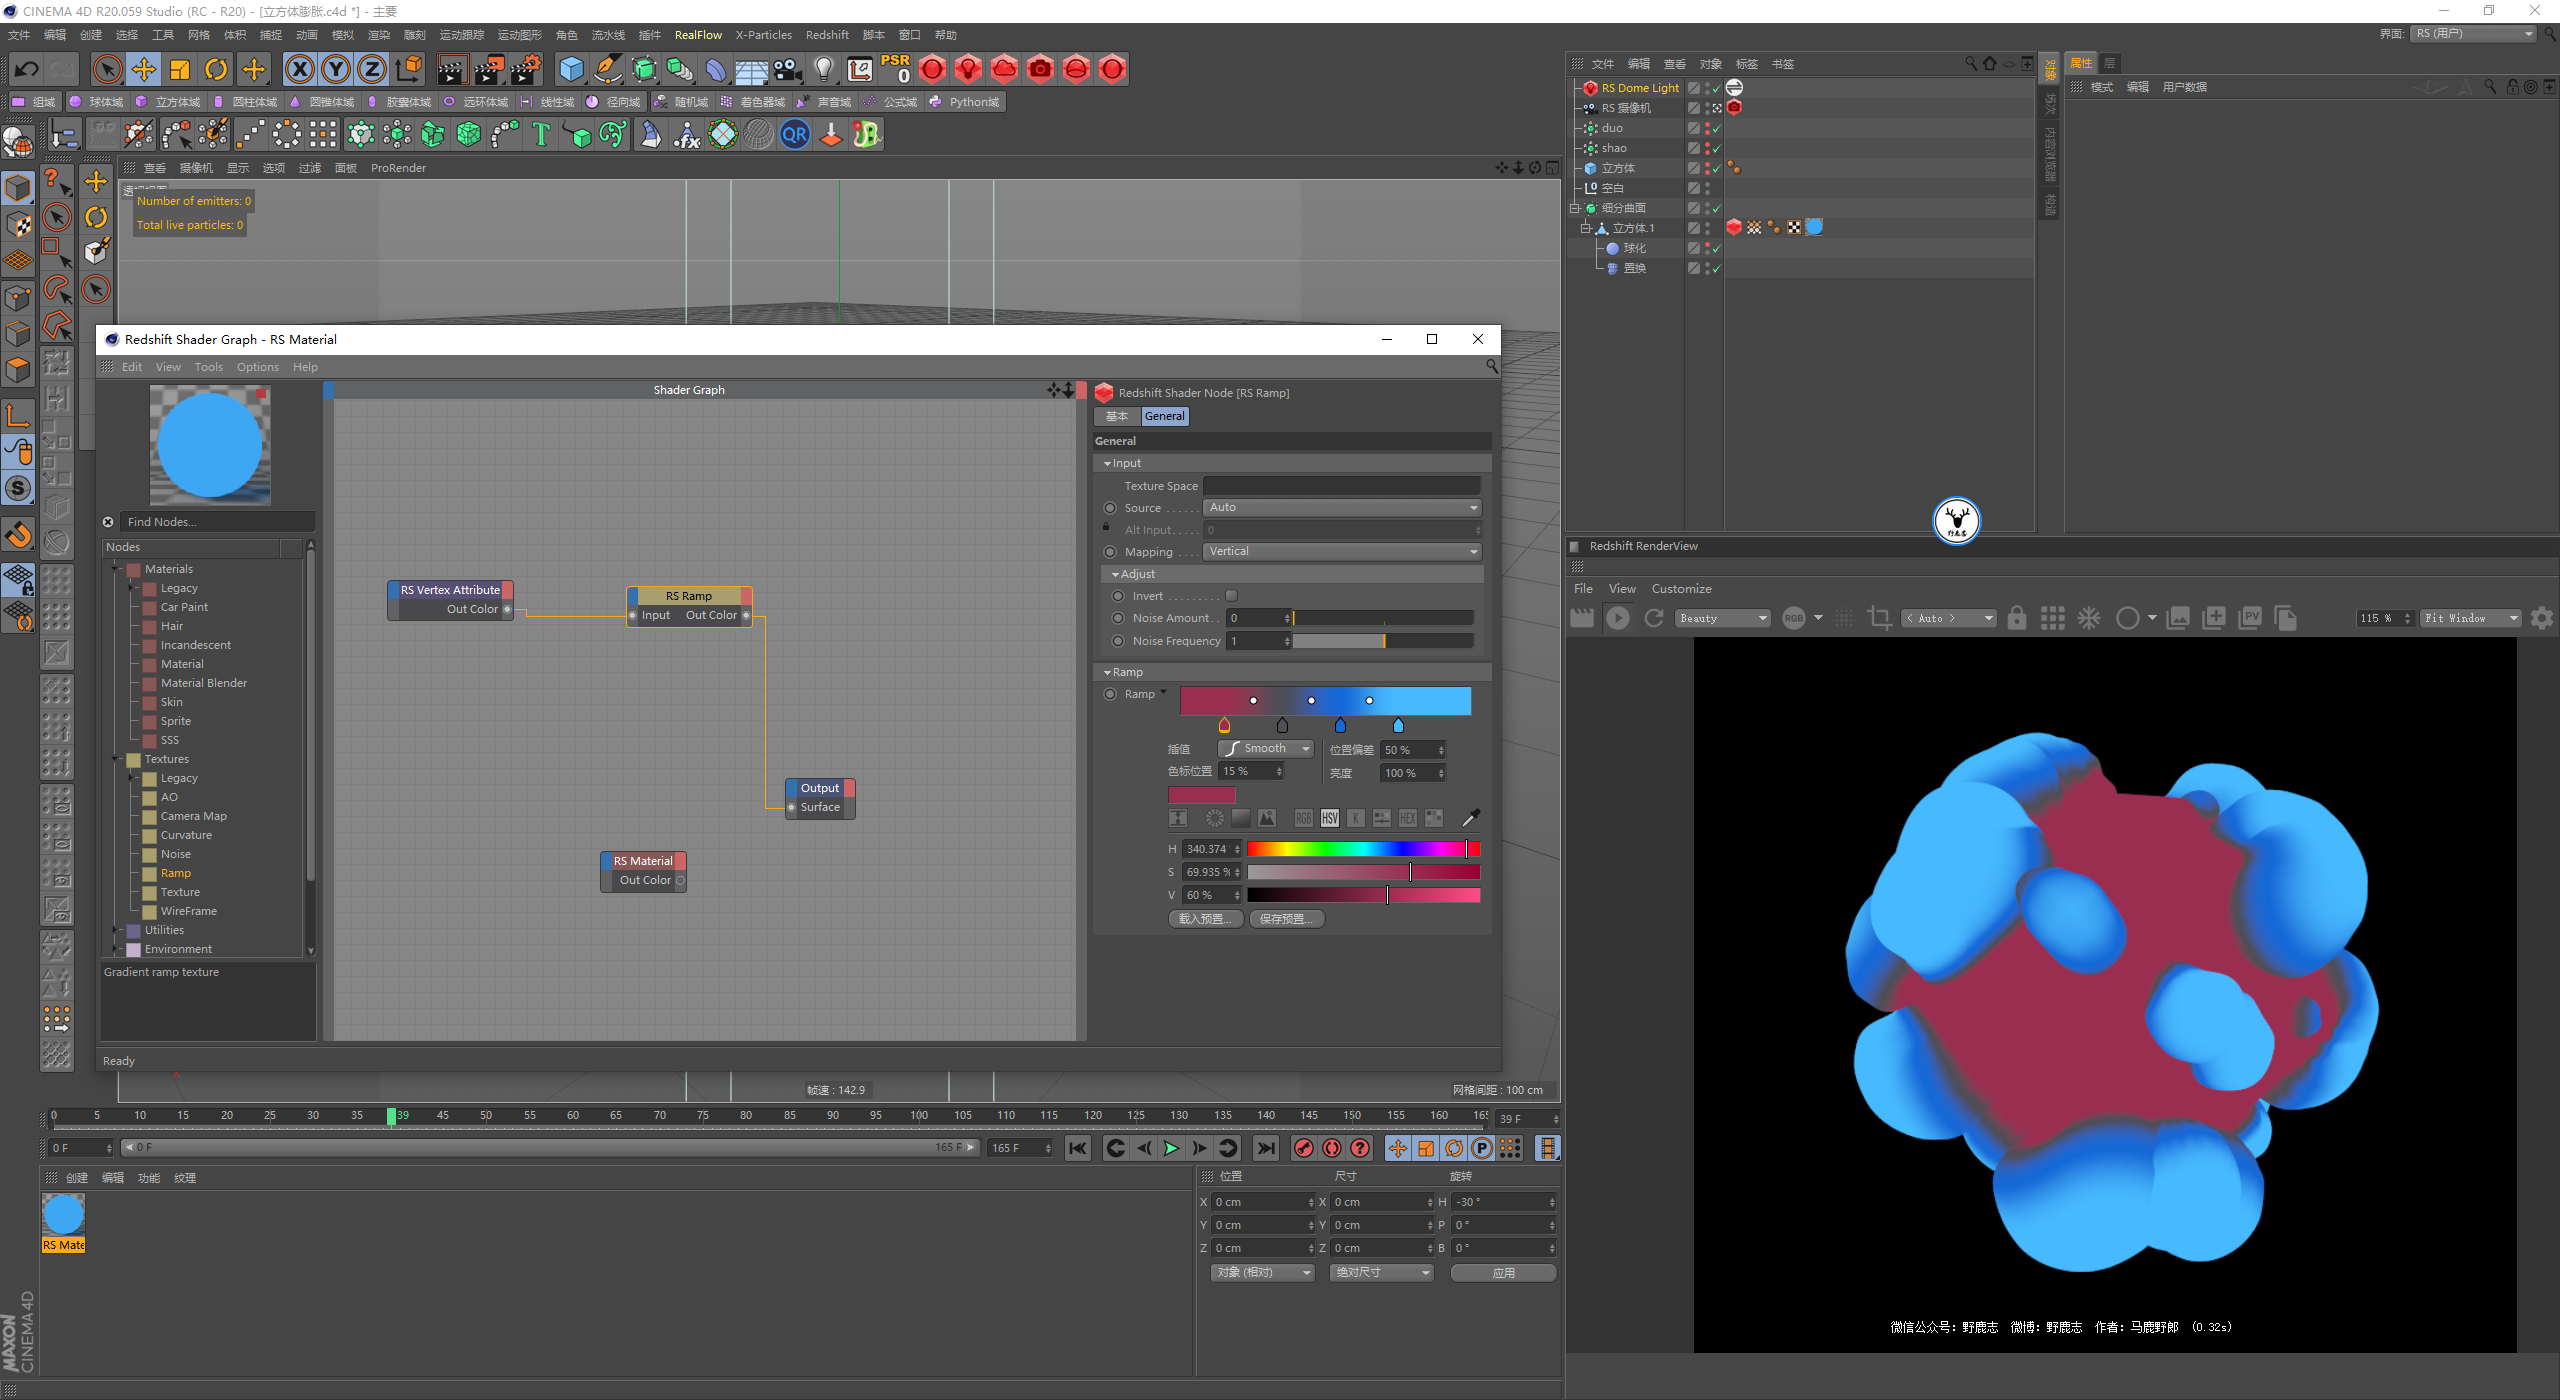Switch color picker to HSV mode
Screen dimensions: 2560x1400
click(x=1329, y=818)
